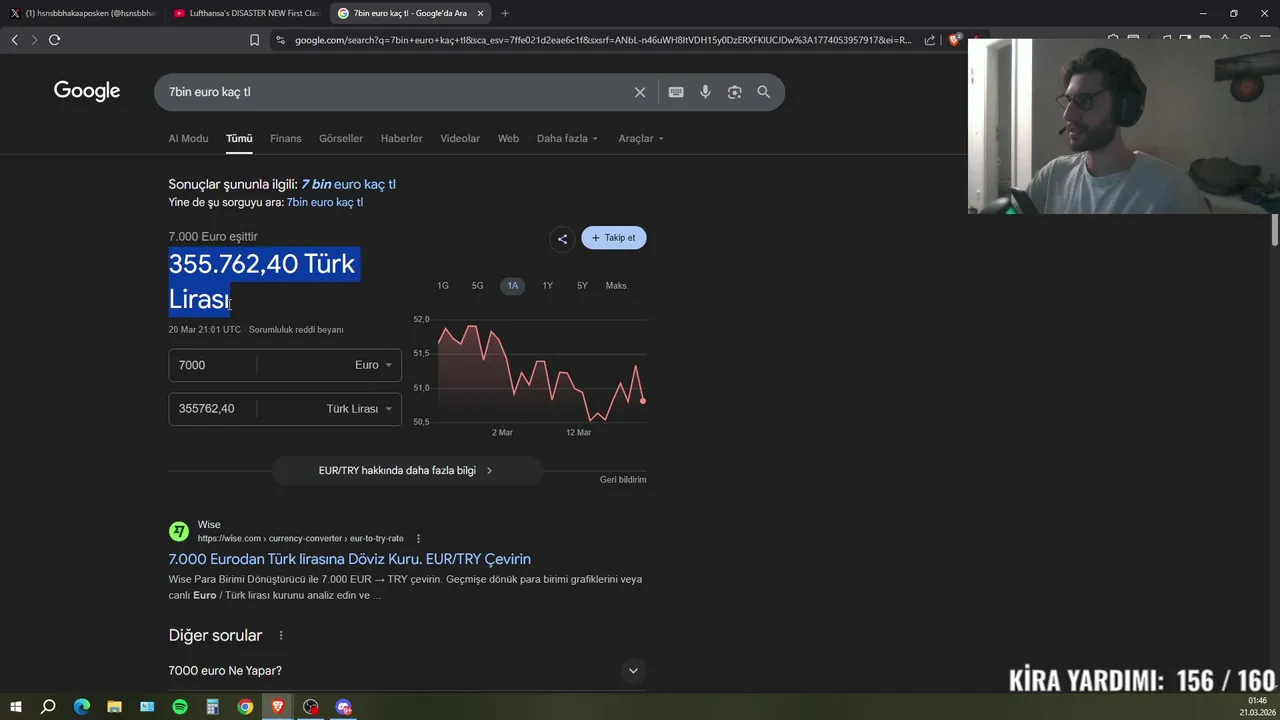Select the Maks. chart range
This screenshot has width=1280, height=720.
617,286
